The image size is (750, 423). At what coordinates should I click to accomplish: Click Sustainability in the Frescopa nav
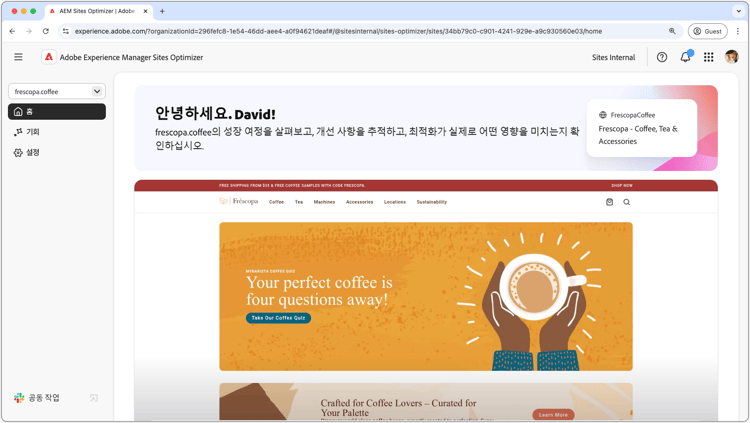(x=431, y=202)
